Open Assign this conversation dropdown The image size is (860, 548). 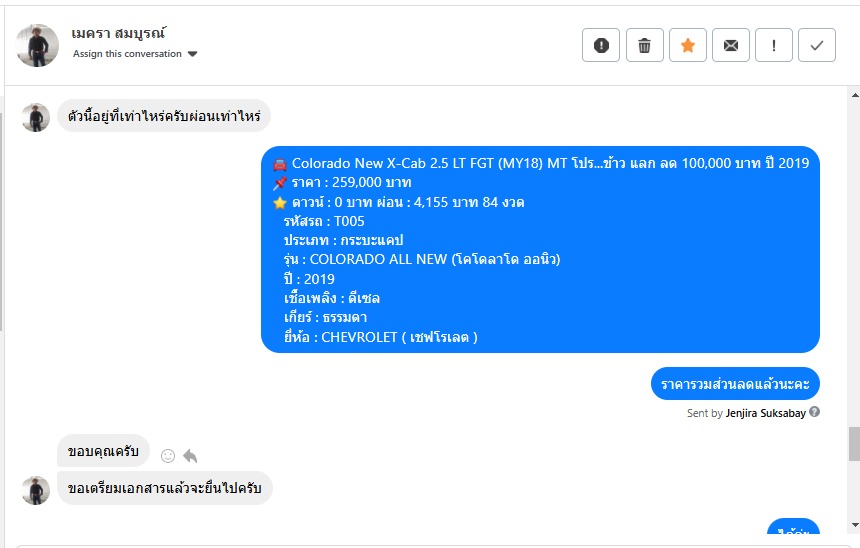pos(135,54)
